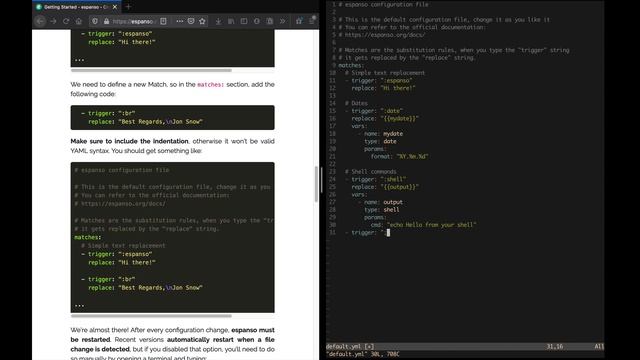The height and width of the screenshot is (360, 640).
Task: Click "# Dates" comment in editor
Action: (x=356, y=103)
